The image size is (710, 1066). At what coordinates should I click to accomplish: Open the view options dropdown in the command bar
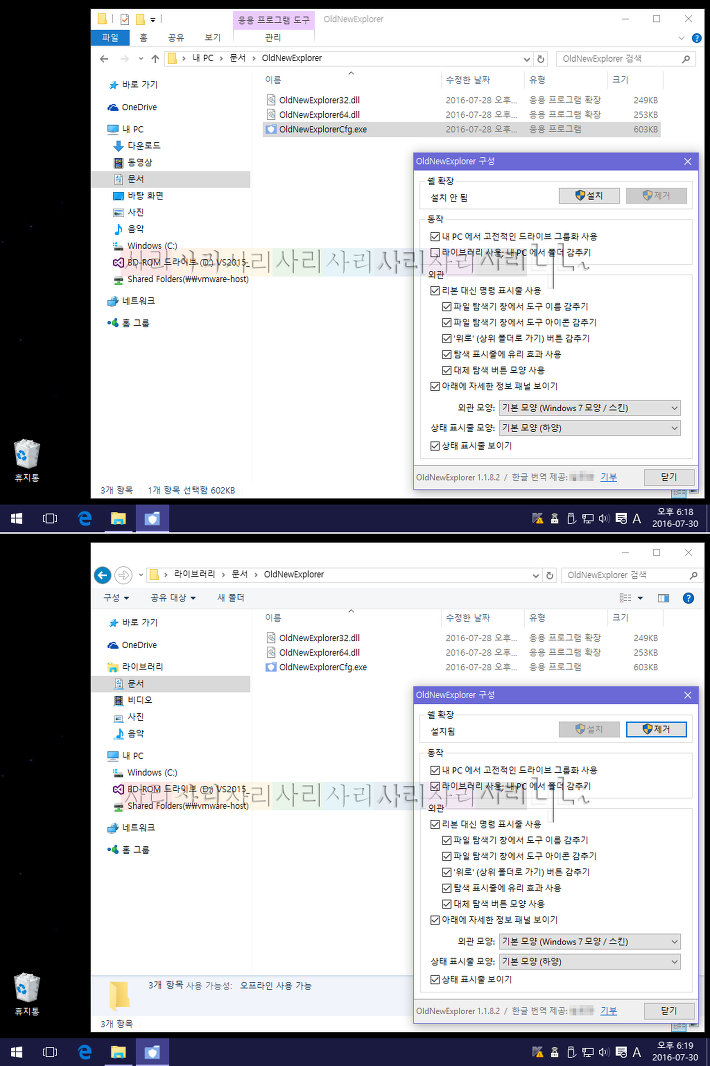tap(640, 598)
